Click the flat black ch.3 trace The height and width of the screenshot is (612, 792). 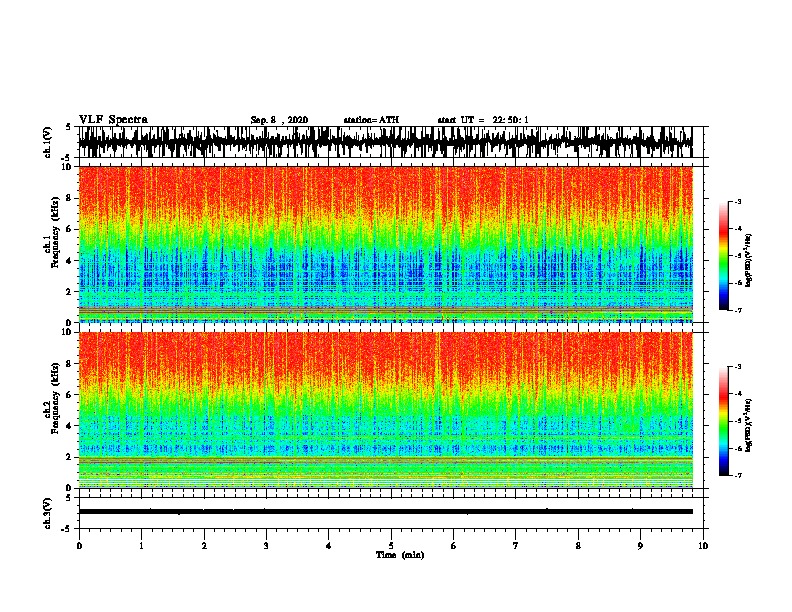point(385,512)
